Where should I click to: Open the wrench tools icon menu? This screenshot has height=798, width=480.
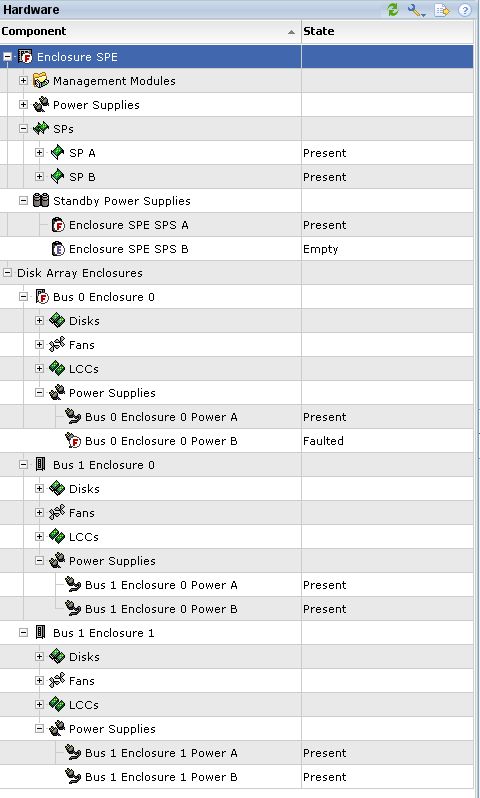416,10
